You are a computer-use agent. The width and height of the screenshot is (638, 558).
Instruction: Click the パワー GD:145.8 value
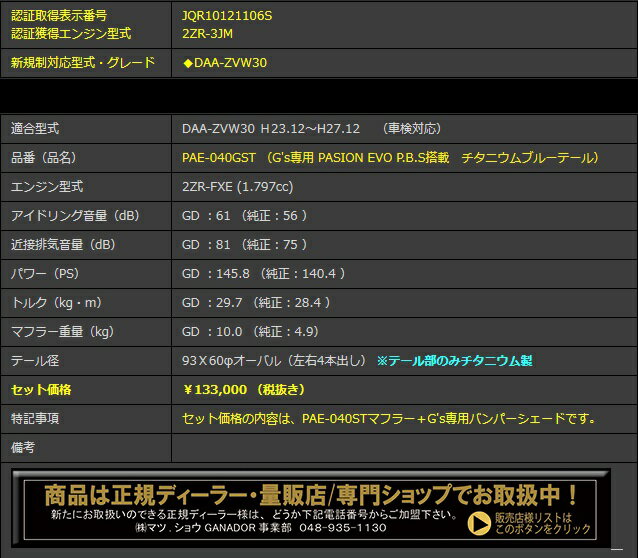[x=264, y=274]
